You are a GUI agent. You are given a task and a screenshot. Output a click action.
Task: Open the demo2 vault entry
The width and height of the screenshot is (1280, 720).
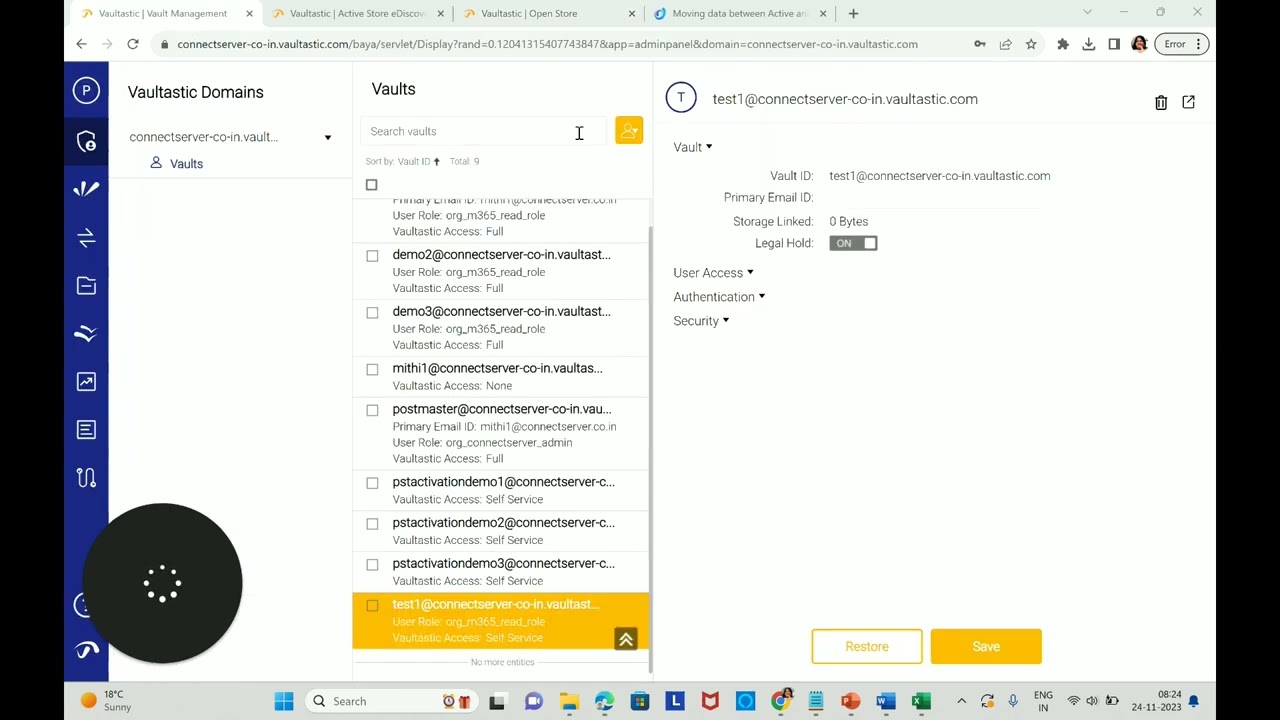tap(500, 271)
